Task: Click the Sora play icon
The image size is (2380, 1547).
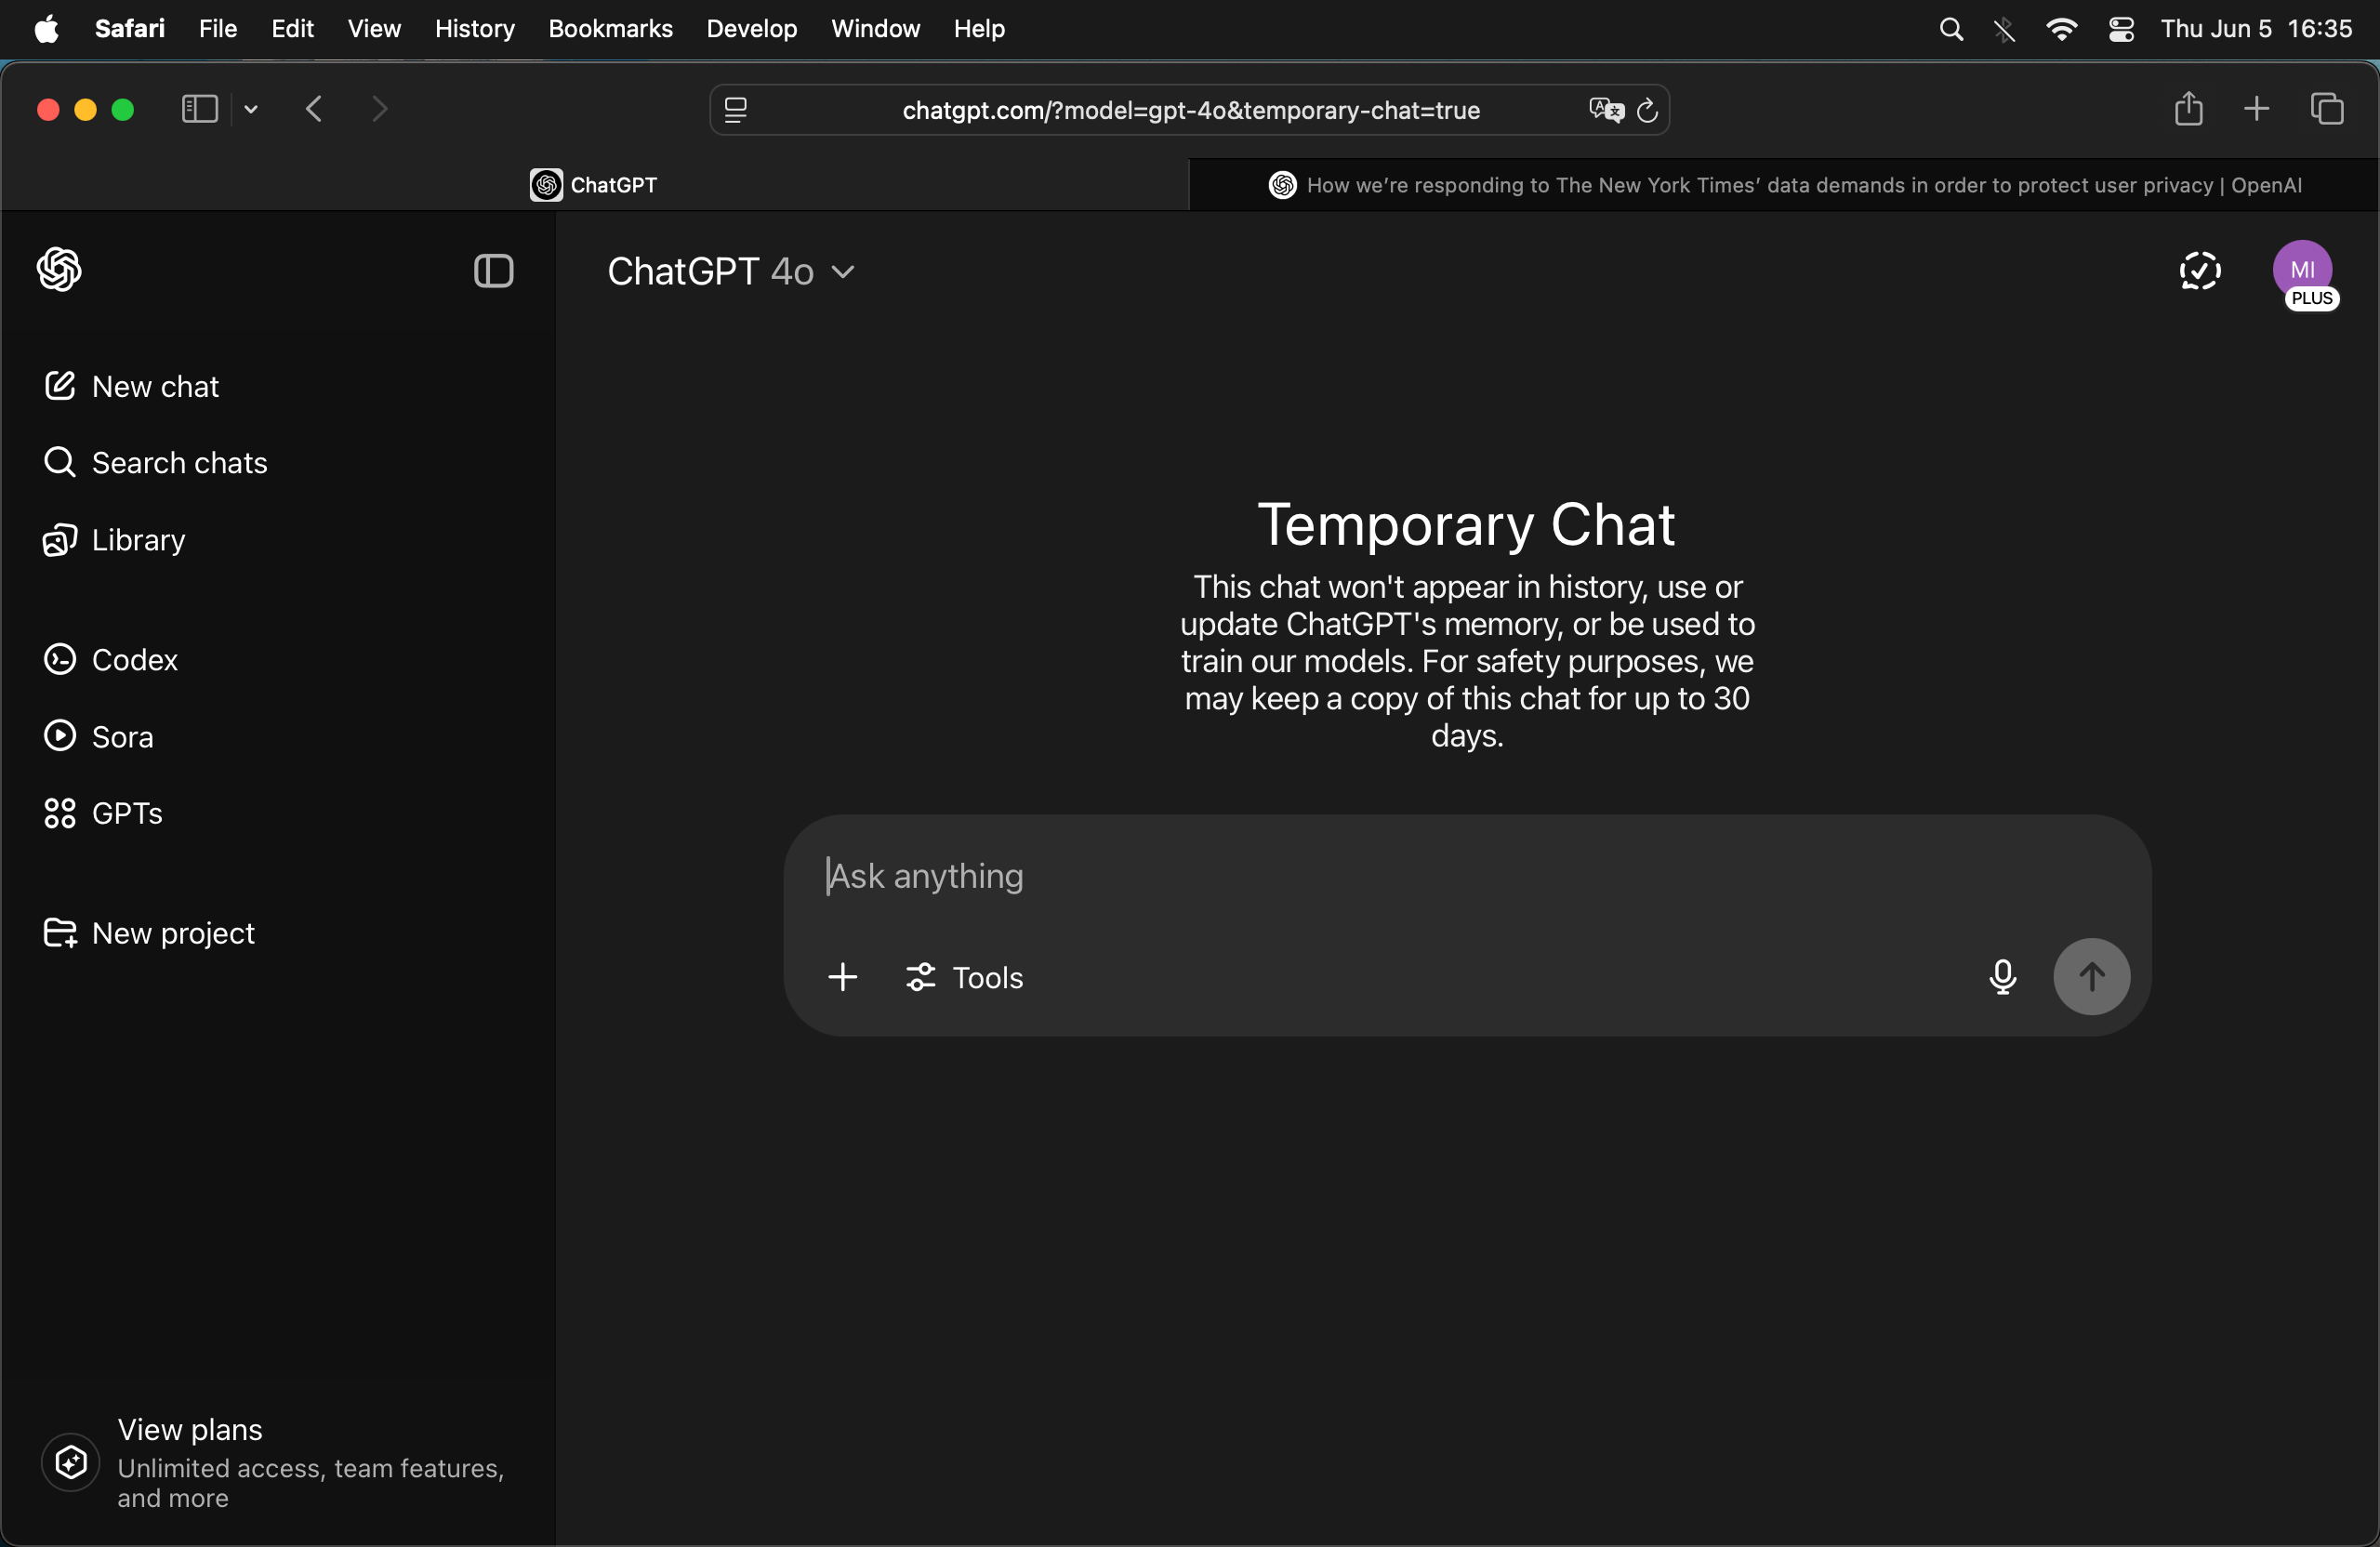Action: (x=60, y=736)
